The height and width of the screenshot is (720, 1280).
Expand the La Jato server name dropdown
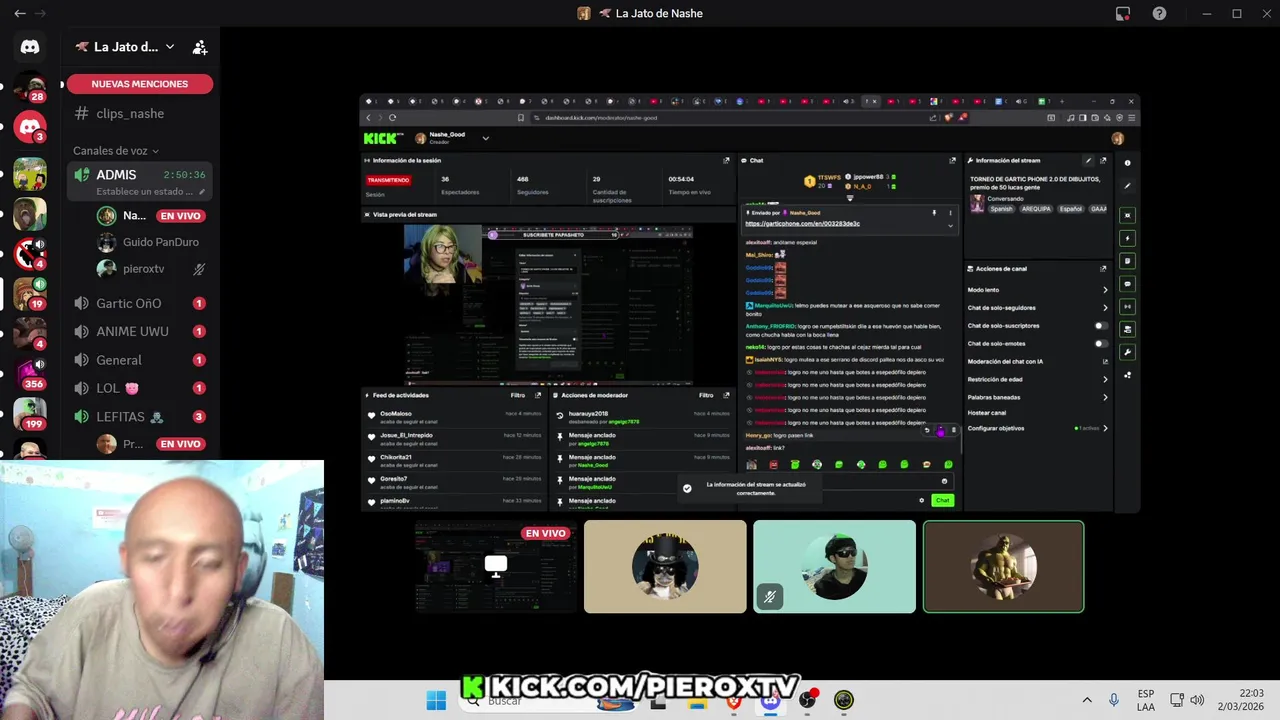(170, 47)
